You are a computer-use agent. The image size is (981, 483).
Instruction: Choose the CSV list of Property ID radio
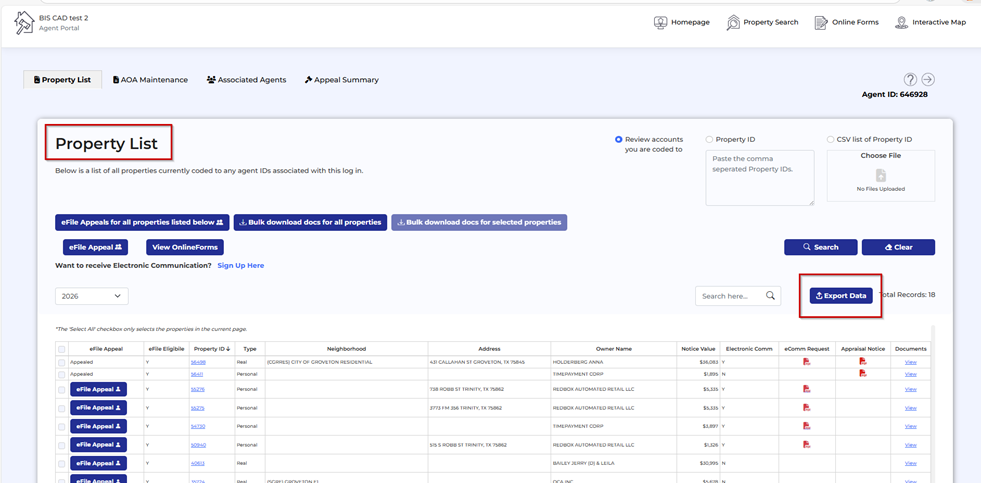tap(830, 140)
